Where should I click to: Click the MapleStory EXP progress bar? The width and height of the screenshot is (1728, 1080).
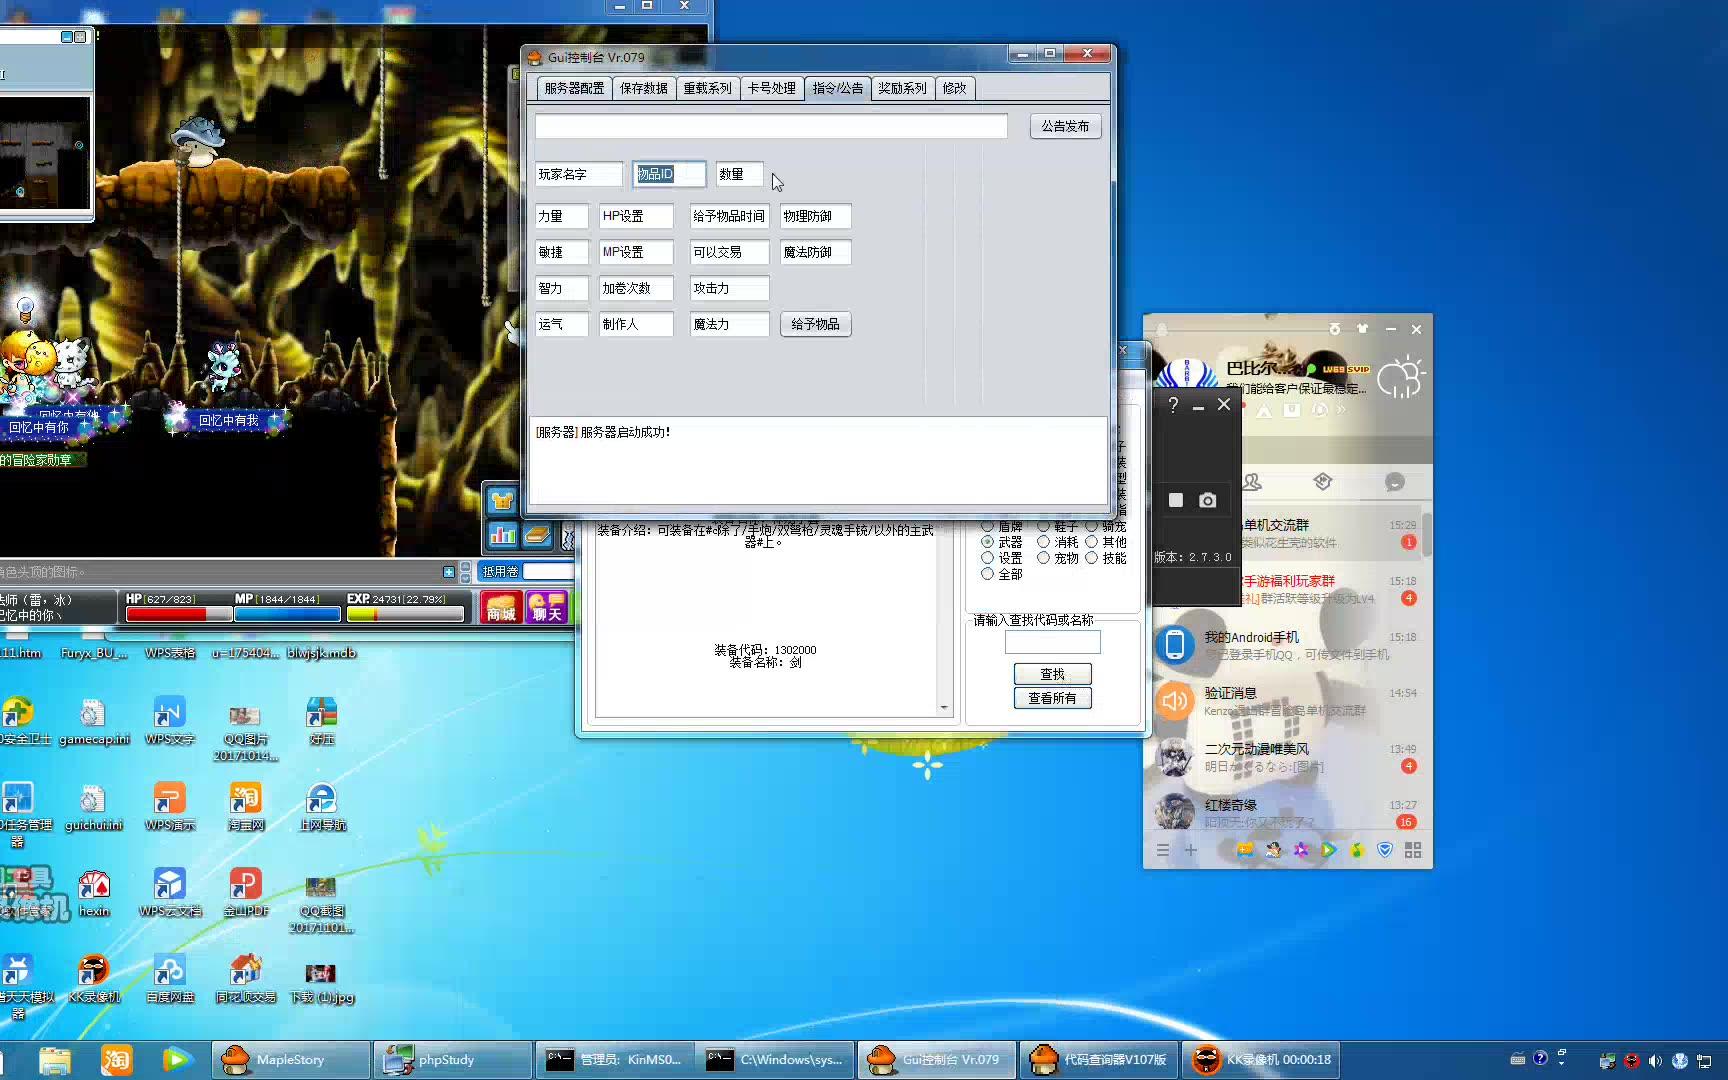click(406, 614)
